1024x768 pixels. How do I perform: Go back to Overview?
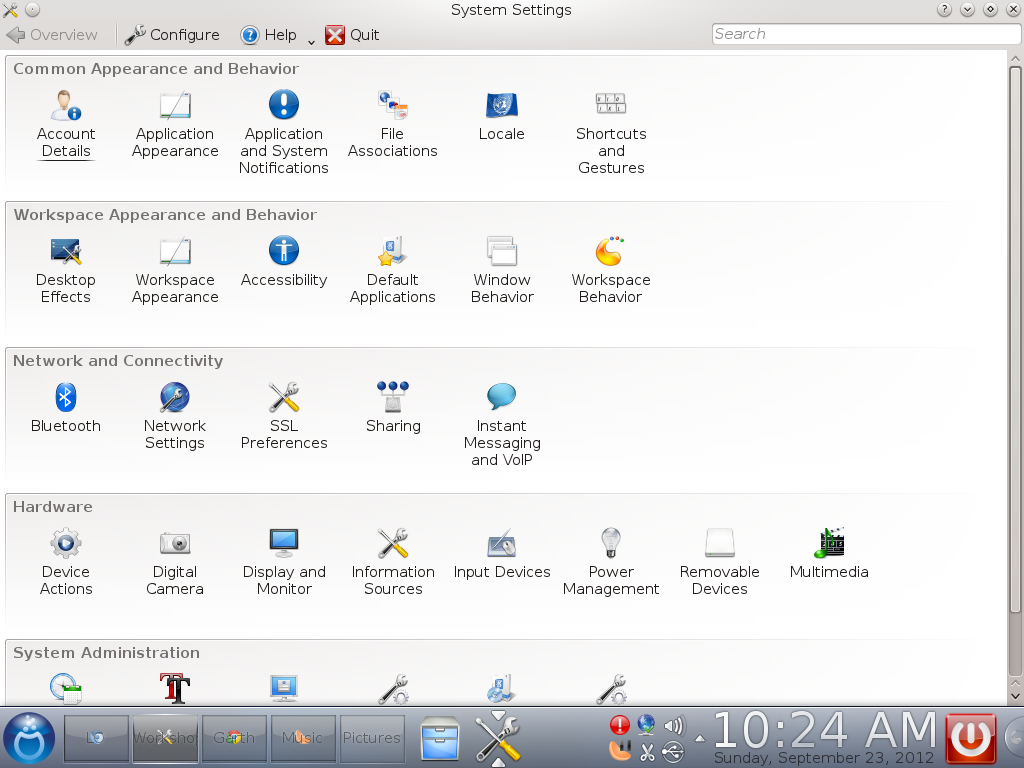click(x=52, y=35)
